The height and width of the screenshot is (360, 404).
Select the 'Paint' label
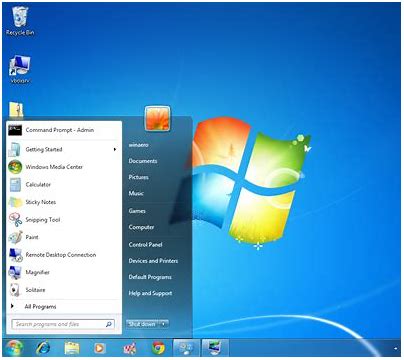pyautogui.click(x=32, y=237)
